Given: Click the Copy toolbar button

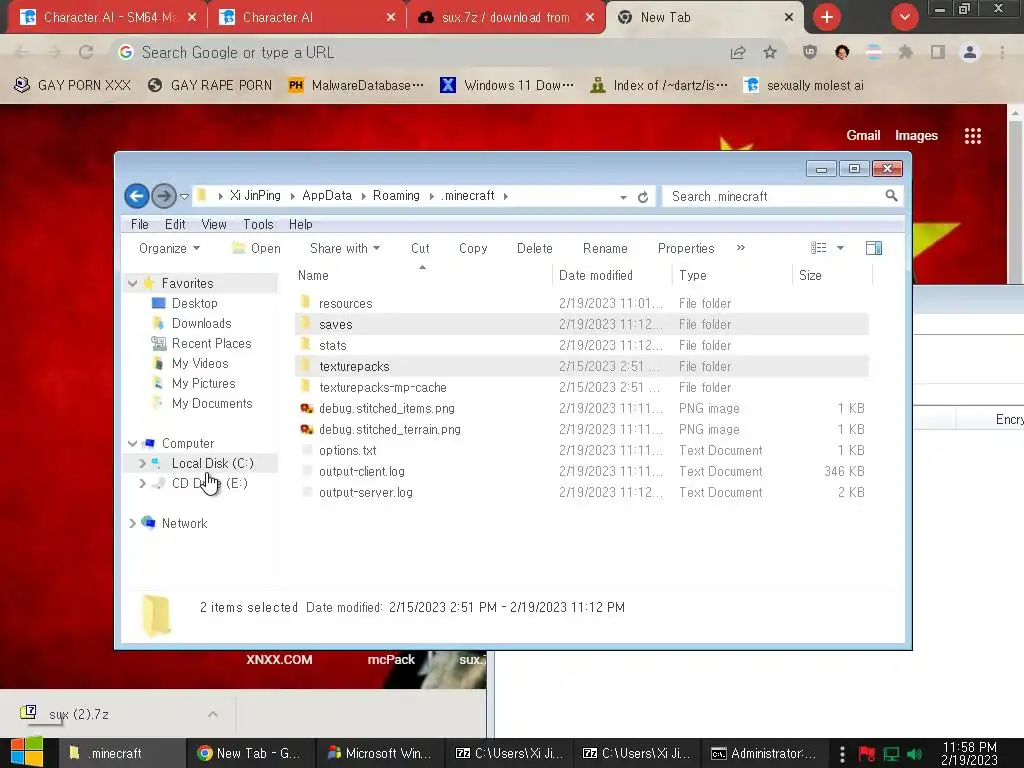Looking at the screenshot, I should 473,248.
